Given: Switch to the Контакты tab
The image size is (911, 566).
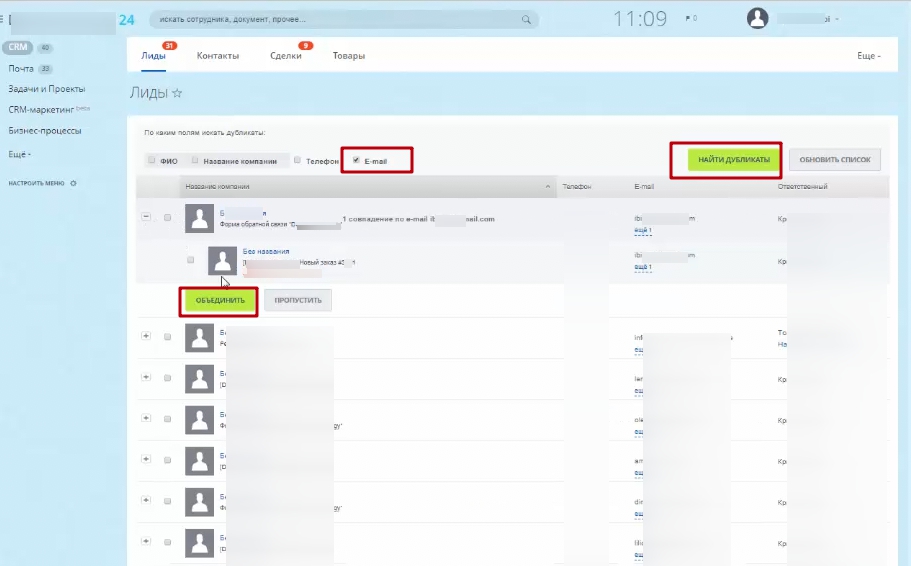Looking at the screenshot, I should click(218, 56).
